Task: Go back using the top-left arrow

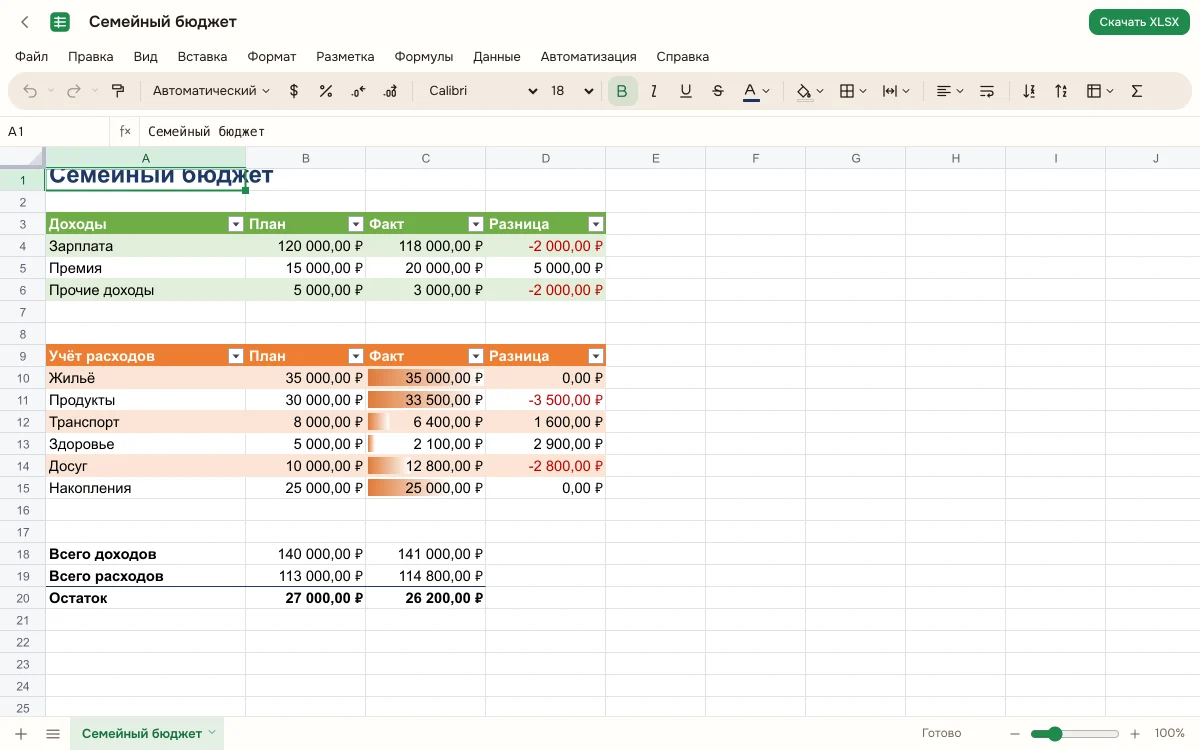Action: click(25, 22)
